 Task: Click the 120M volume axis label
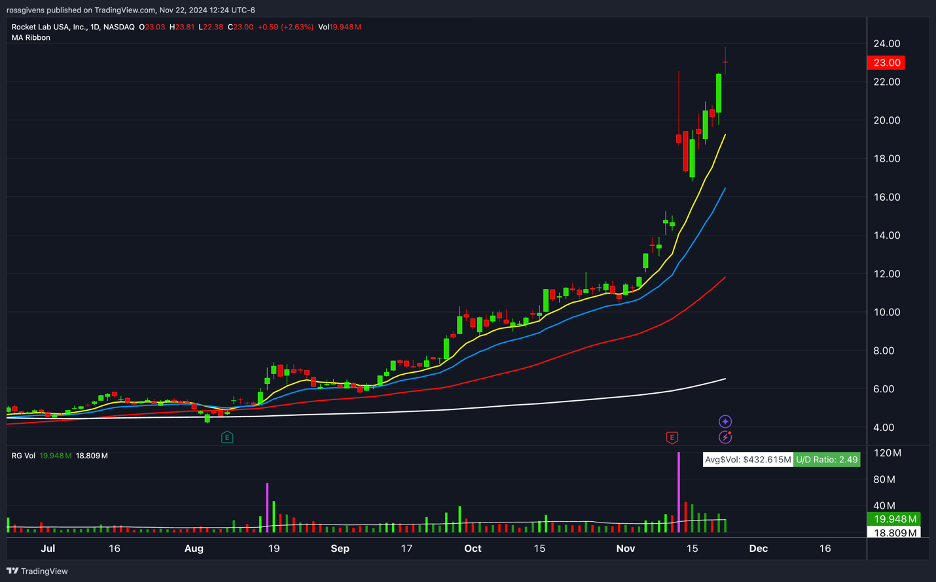click(x=887, y=453)
